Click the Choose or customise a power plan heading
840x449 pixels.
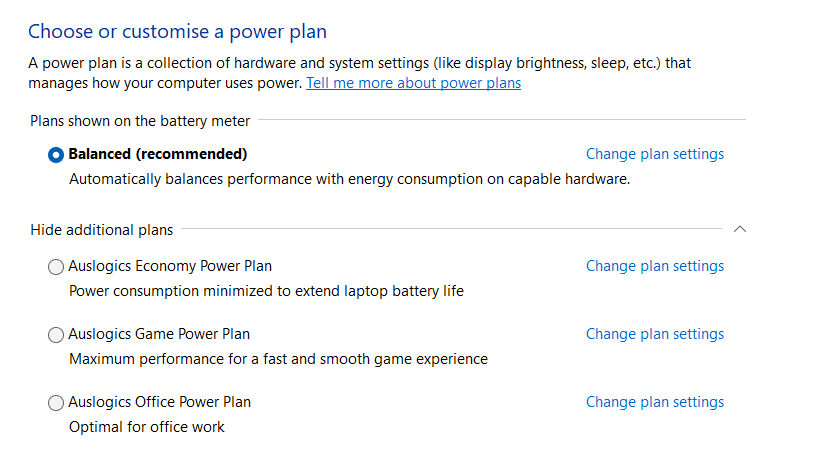(177, 32)
